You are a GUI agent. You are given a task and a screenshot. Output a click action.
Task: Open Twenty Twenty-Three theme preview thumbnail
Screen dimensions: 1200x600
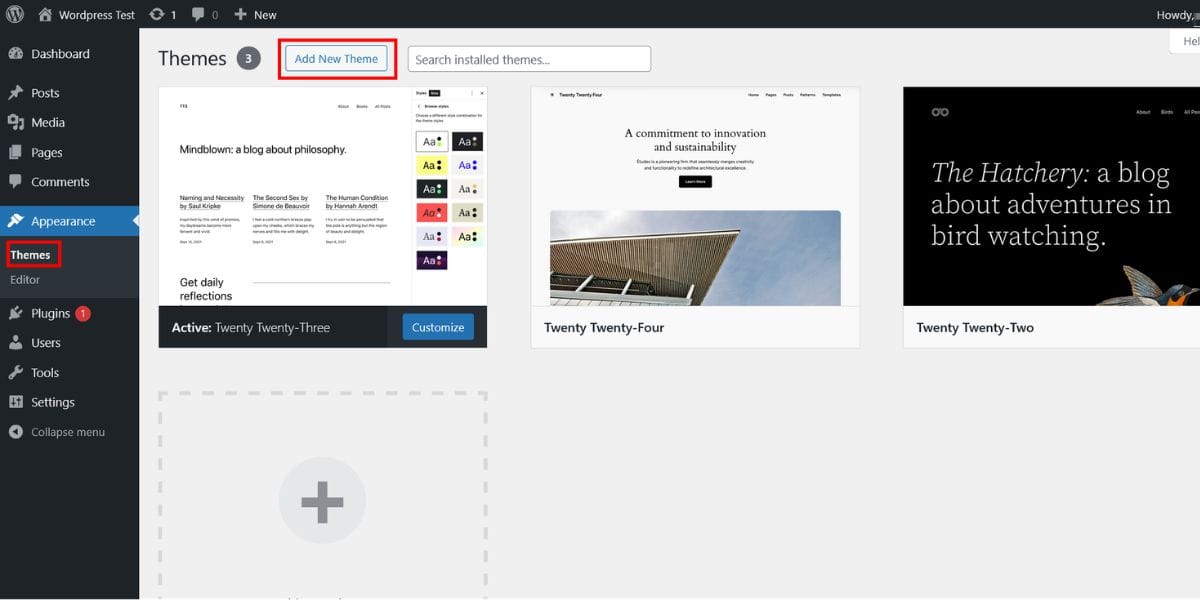tap(323, 196)
